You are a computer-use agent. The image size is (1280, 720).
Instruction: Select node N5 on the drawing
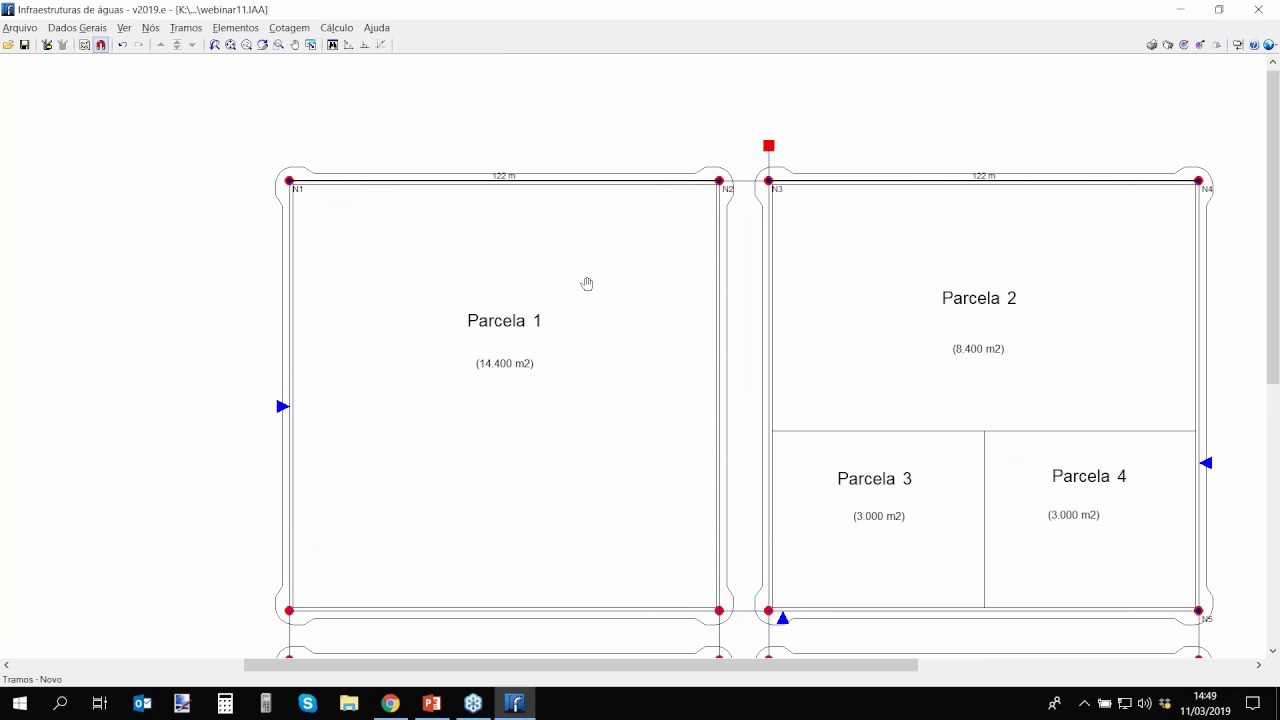(x=1198, y=611)
